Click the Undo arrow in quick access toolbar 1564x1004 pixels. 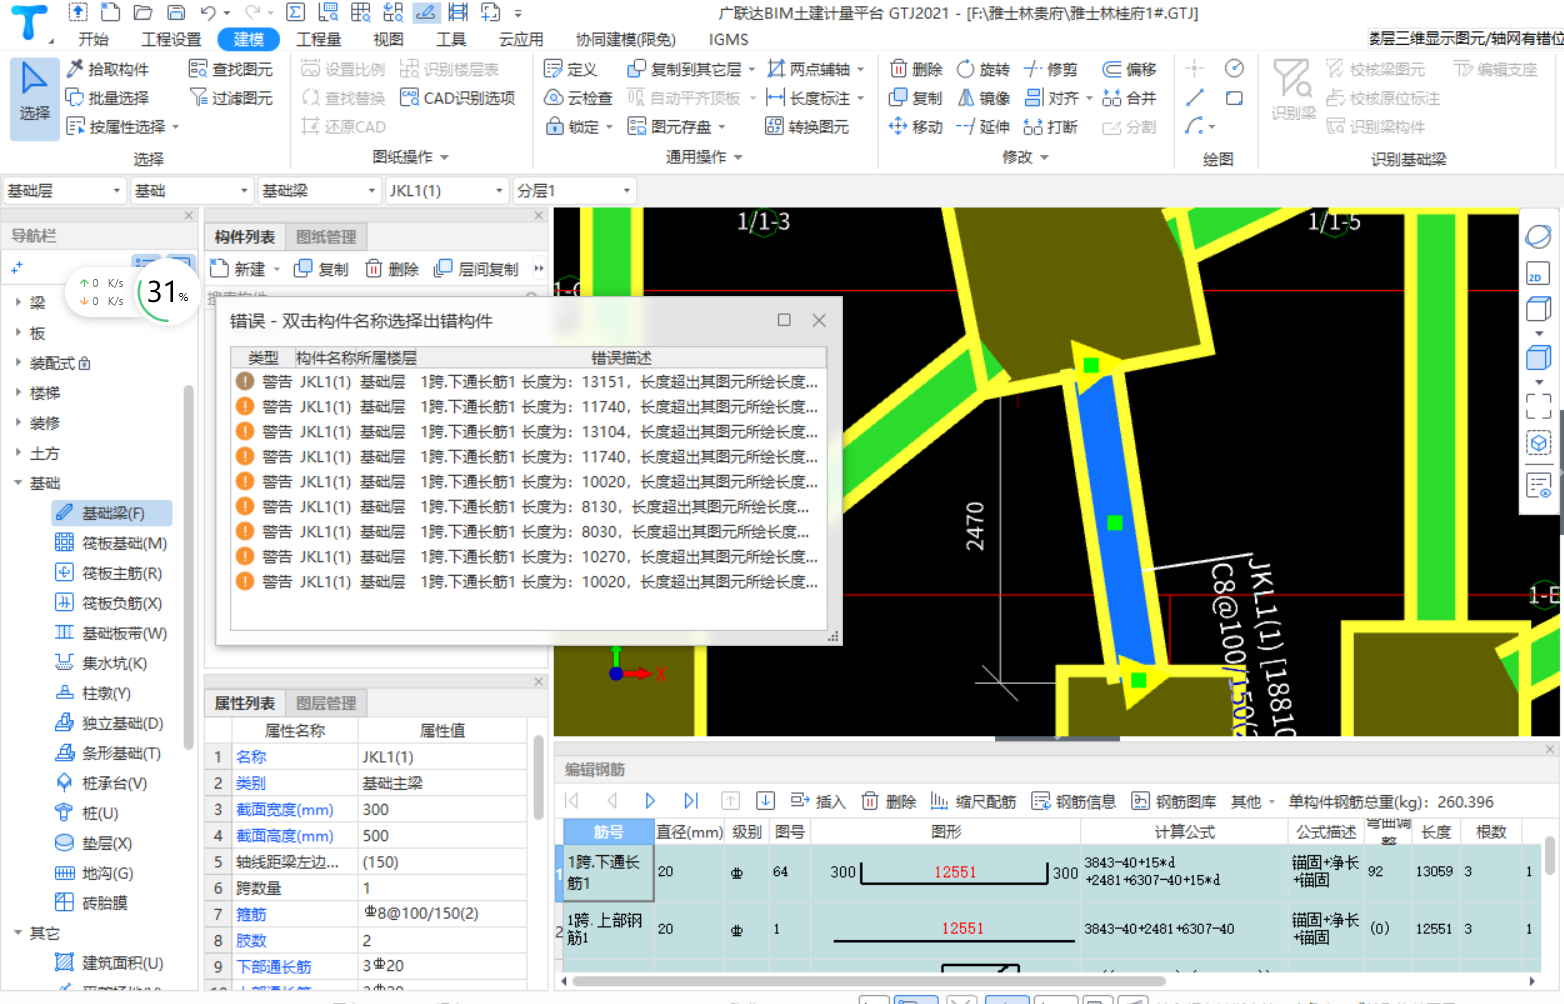pyautogui.click(x=208, y=13)
